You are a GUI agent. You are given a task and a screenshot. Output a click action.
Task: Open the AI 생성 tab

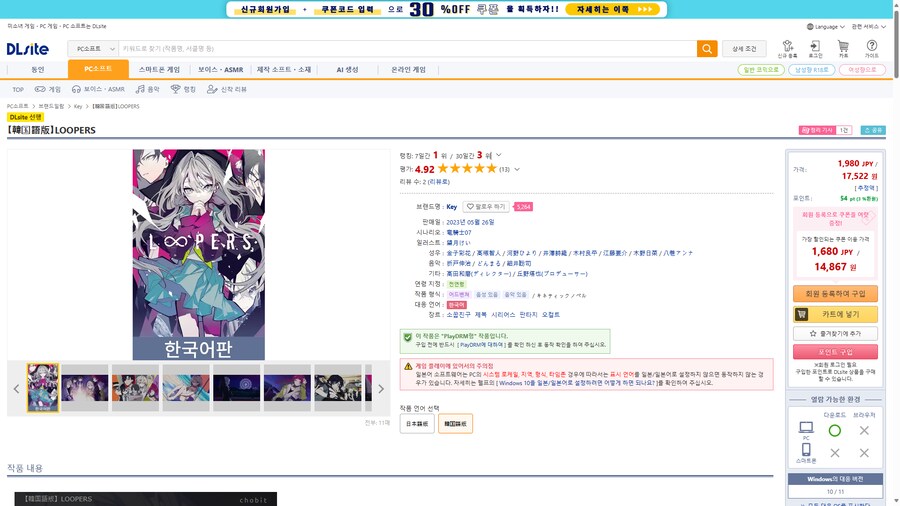click(x=347, y=69)
